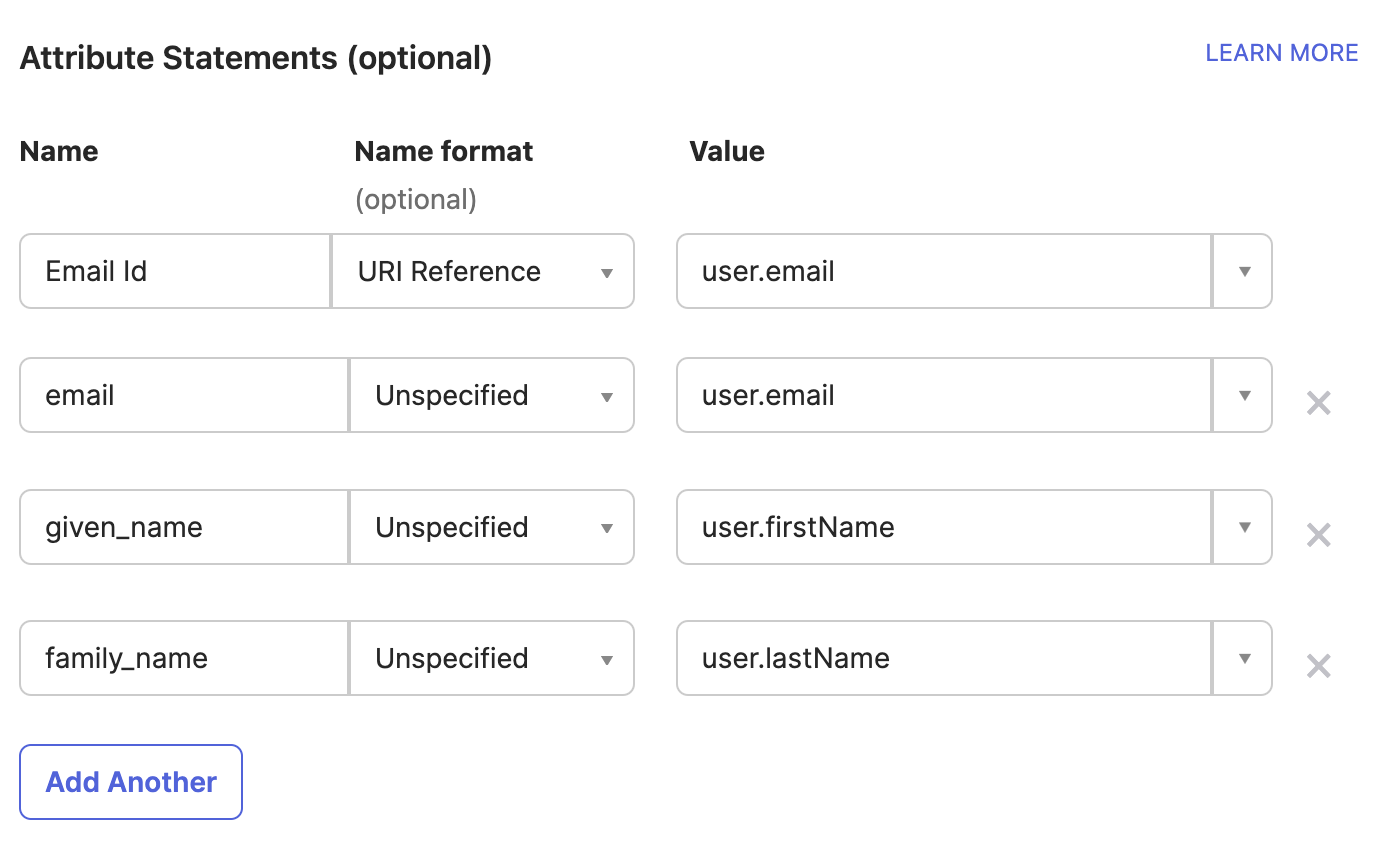Edit the user.email value in email row
Viewport: 1386px width, 854px height.
click(x=944, y=395)
